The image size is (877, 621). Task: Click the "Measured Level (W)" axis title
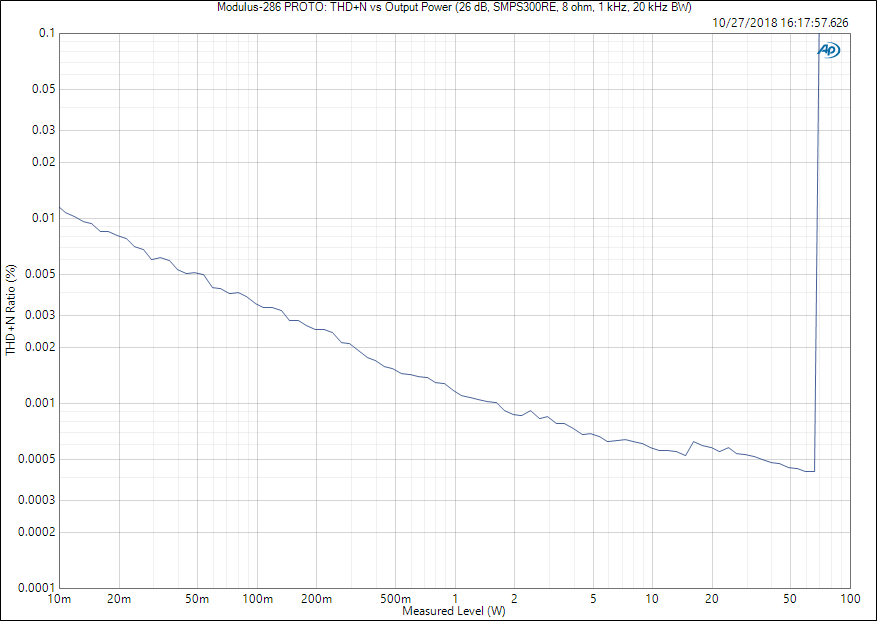454,611
